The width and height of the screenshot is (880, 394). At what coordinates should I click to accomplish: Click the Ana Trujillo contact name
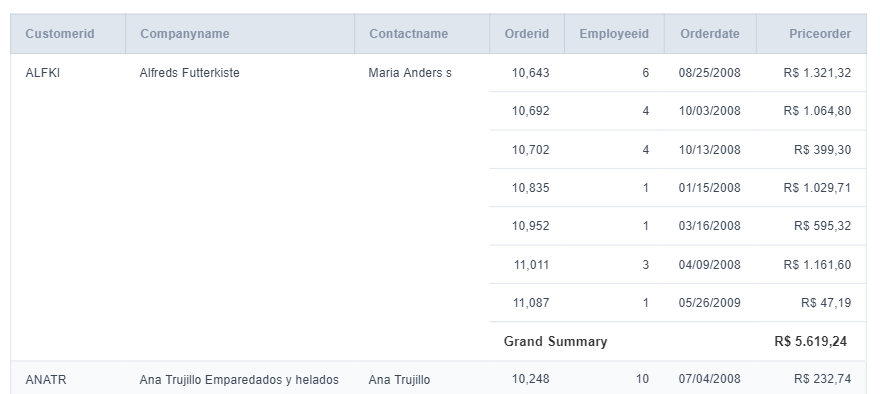(x=399, y=380)
